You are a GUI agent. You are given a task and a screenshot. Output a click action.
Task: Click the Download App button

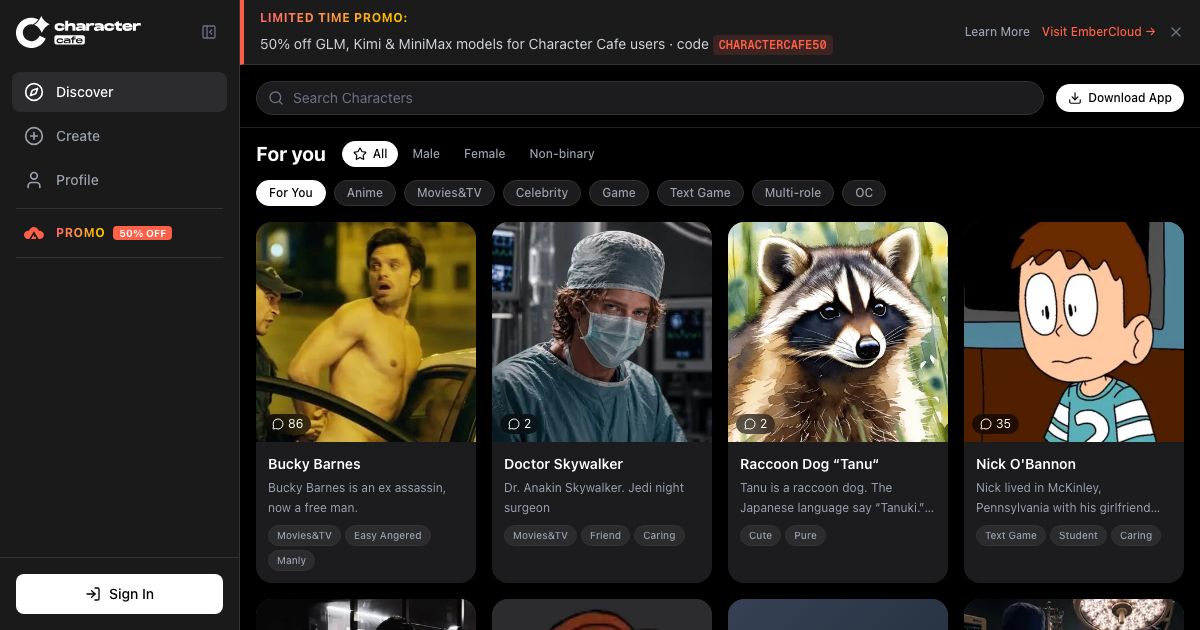pyautogui.click(x=1120, y=98)
